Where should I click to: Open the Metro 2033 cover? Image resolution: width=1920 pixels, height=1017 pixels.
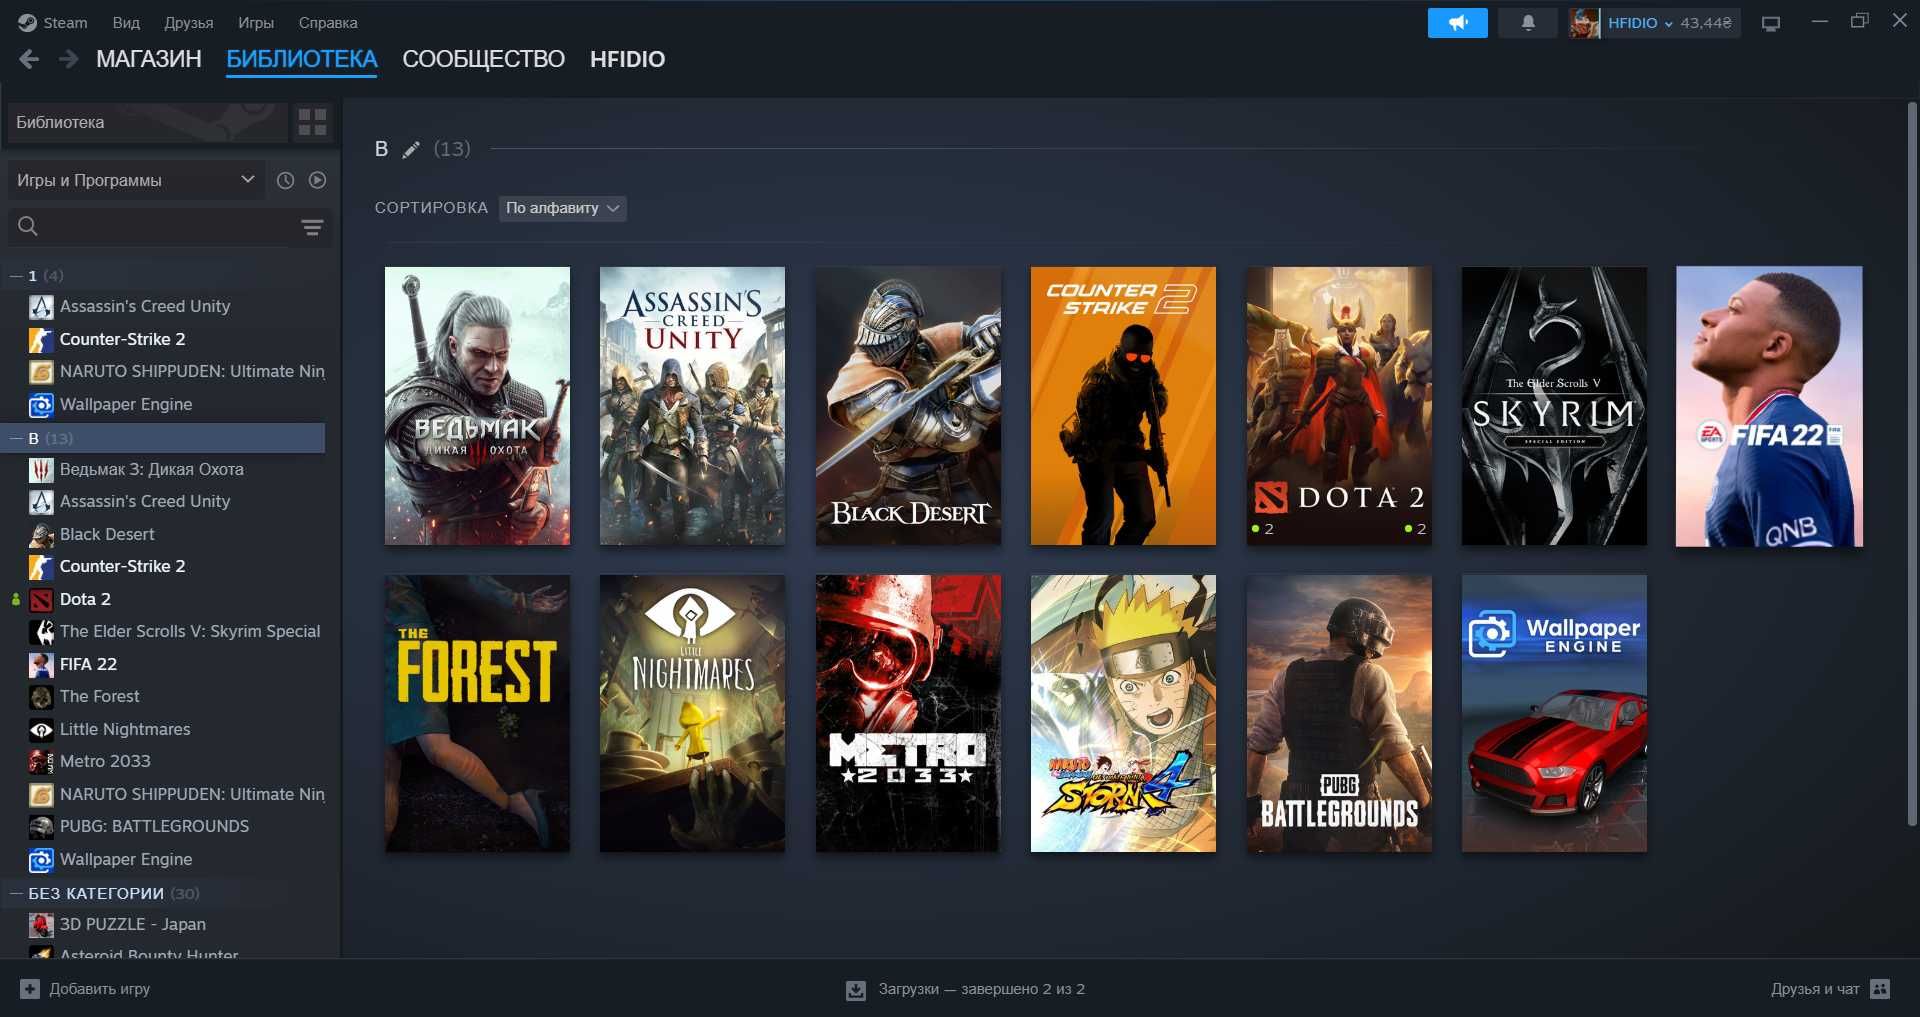(x=908, y=714)
